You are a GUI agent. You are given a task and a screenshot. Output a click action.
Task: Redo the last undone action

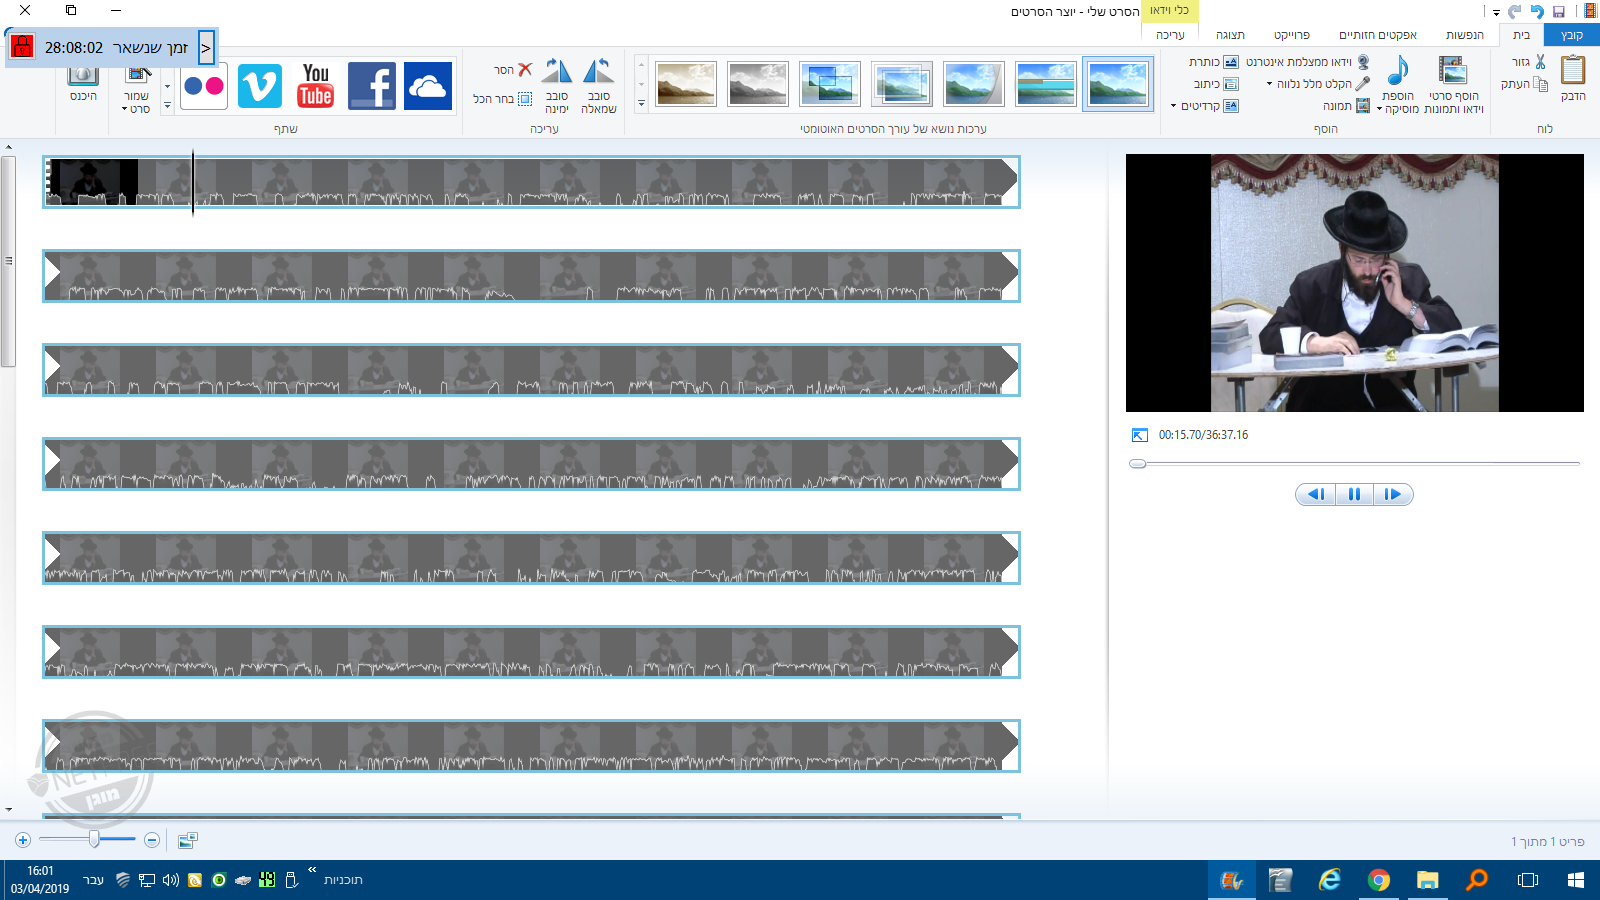pos(1515,12)
